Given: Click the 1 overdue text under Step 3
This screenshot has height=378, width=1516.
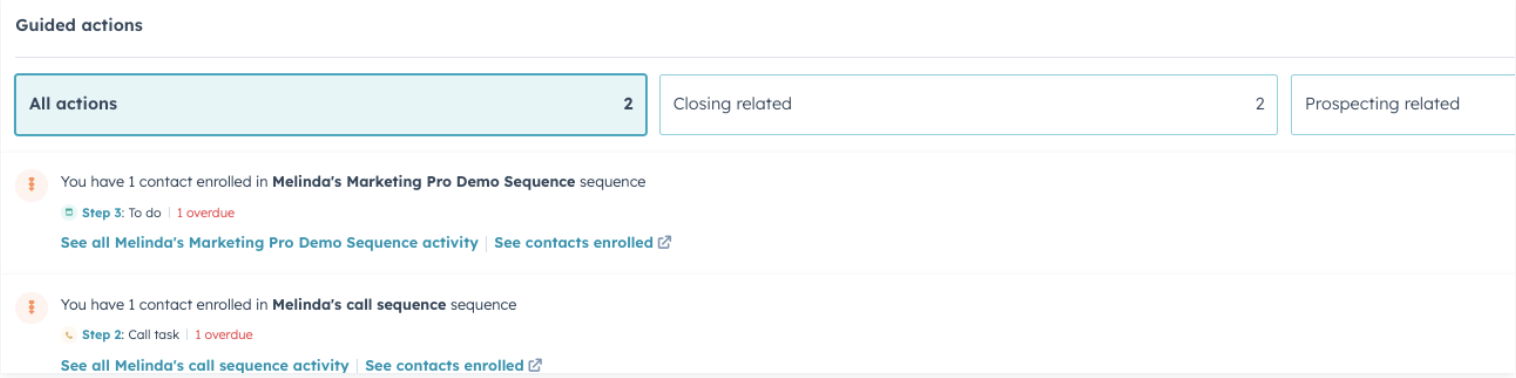Looking at the screenshot, I should (x=206, y=213).
